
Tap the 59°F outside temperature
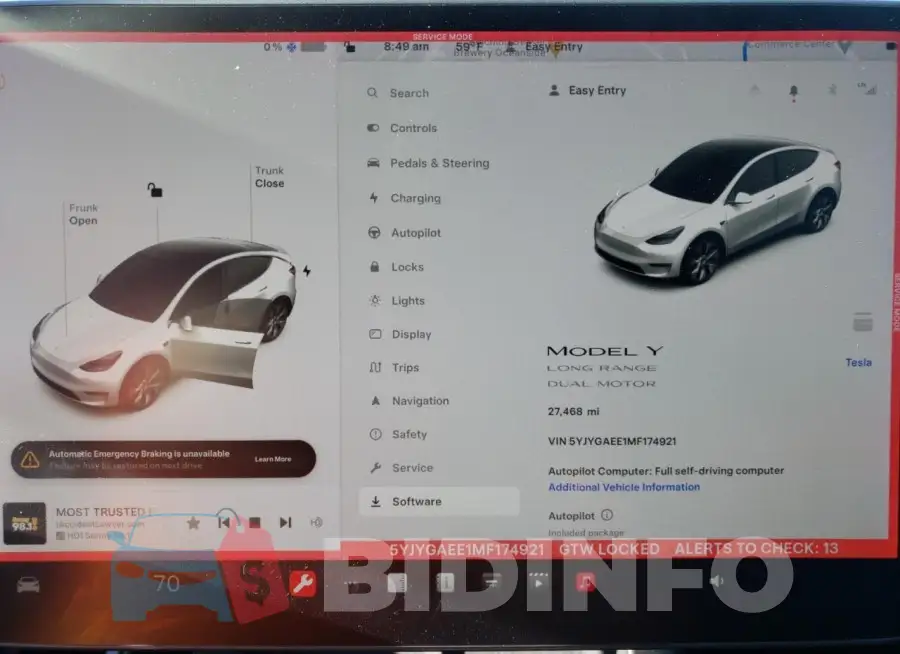(x=468, y=47)
